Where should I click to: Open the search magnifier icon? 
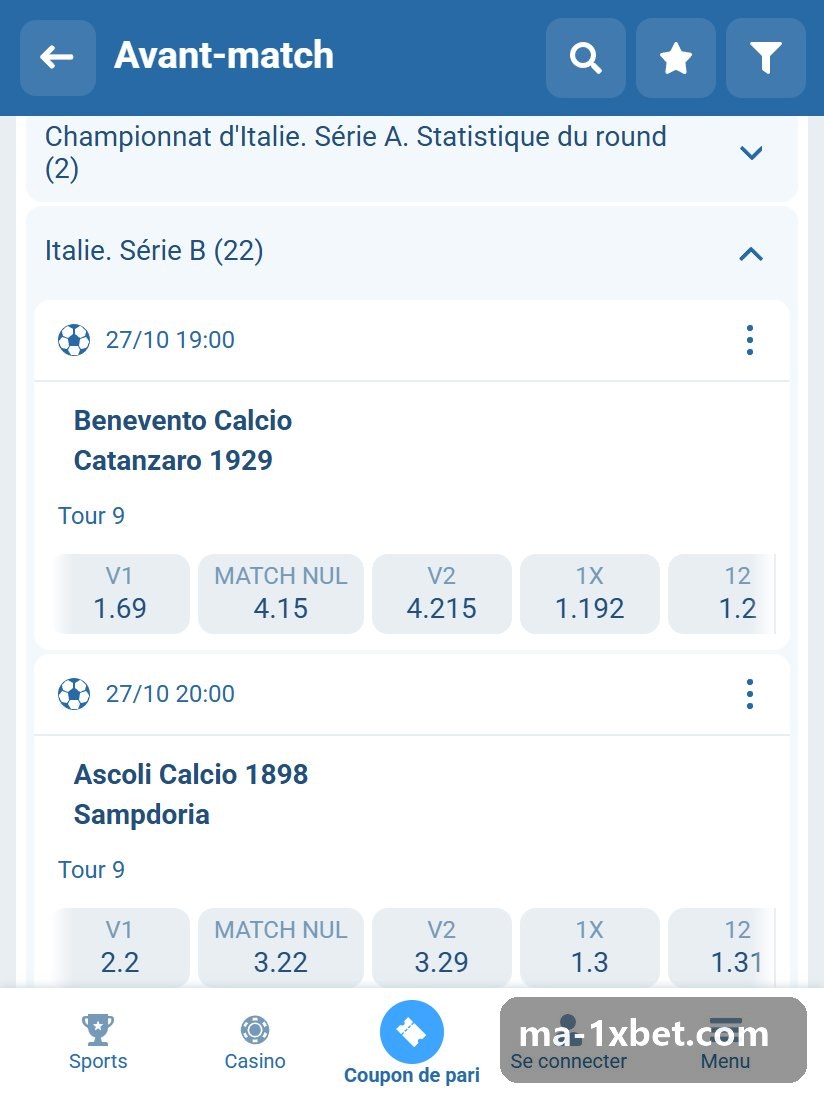coord(586,58)
